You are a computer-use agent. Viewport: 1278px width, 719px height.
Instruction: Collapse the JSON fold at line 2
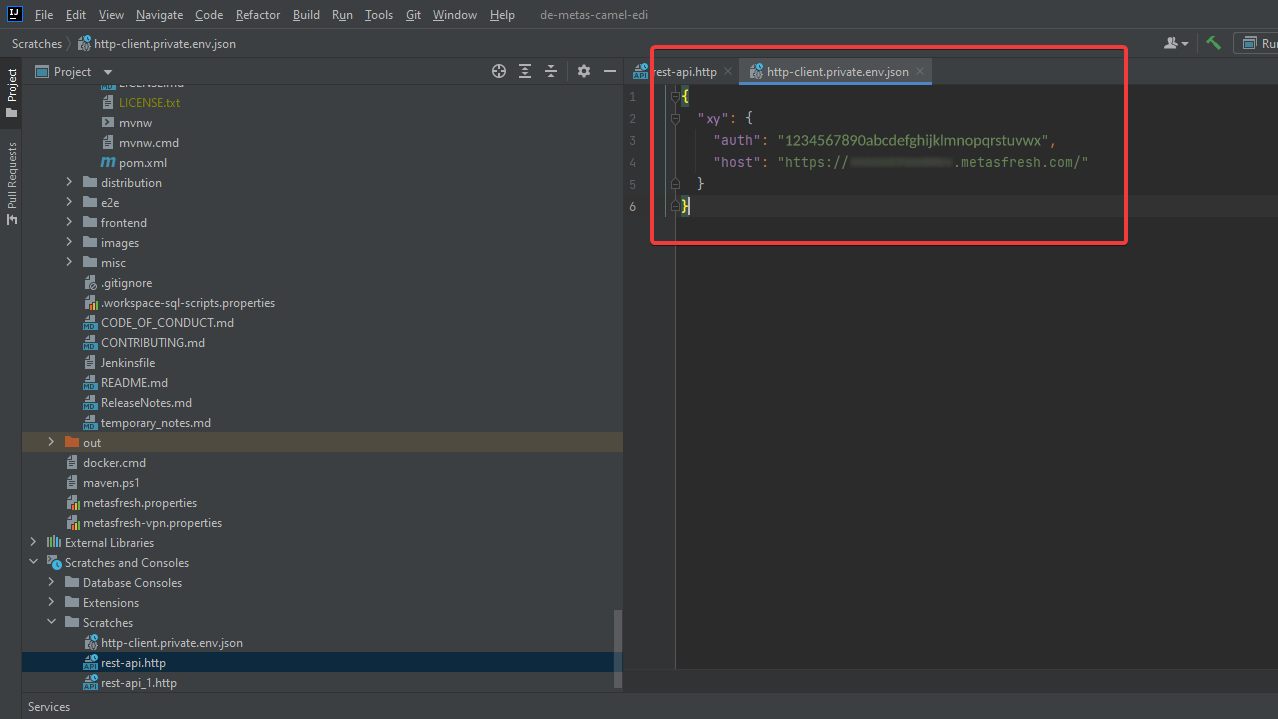[675, 118]
